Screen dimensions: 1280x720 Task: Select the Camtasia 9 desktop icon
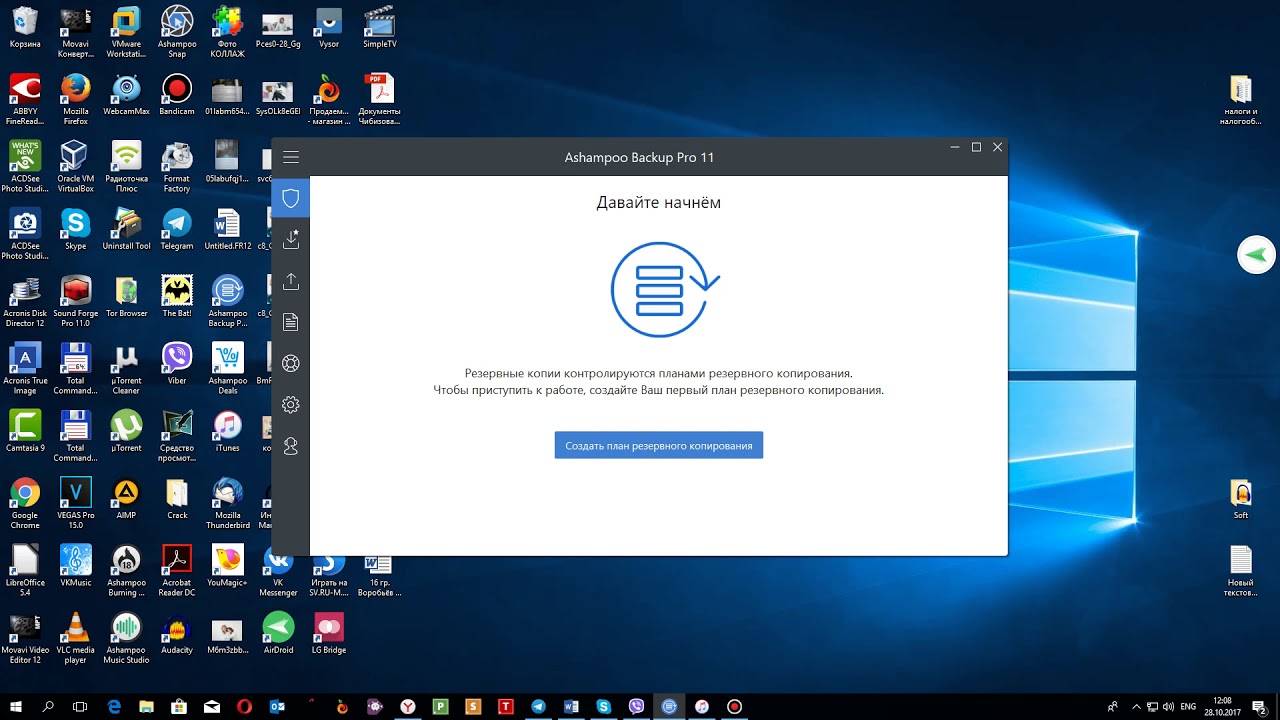coord(25,431)
